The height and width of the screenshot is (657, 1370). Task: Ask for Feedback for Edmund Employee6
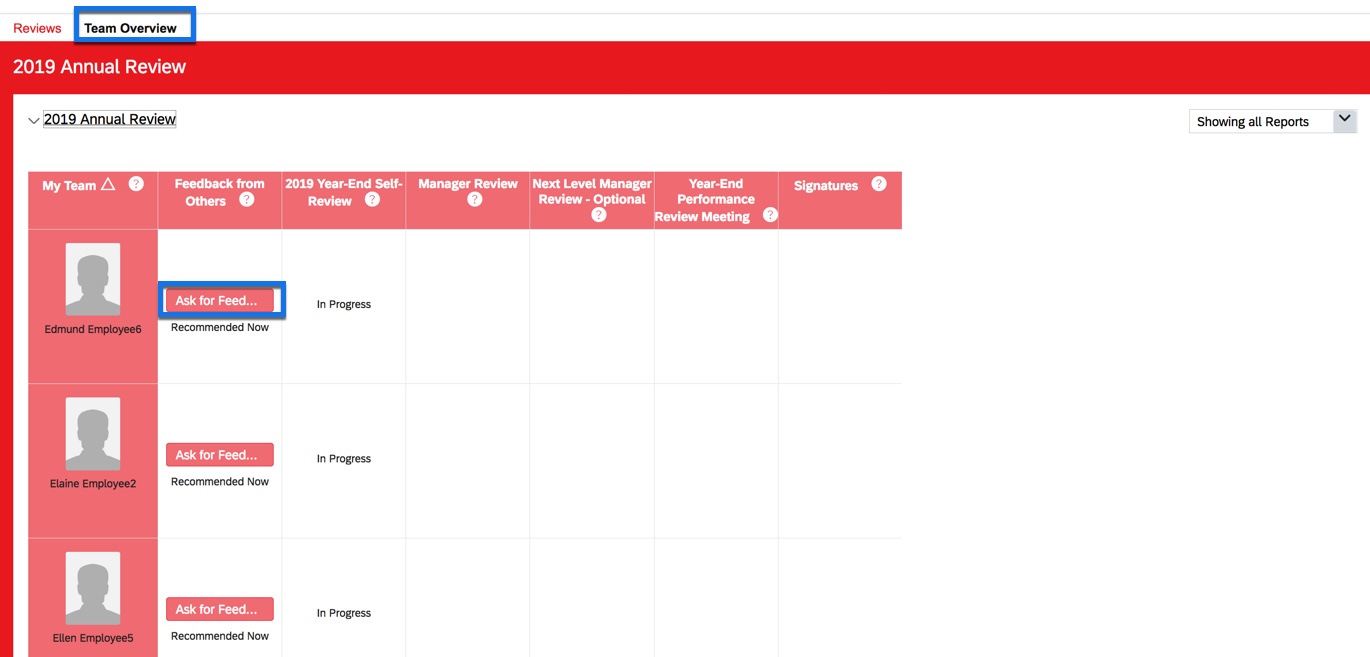219,300
